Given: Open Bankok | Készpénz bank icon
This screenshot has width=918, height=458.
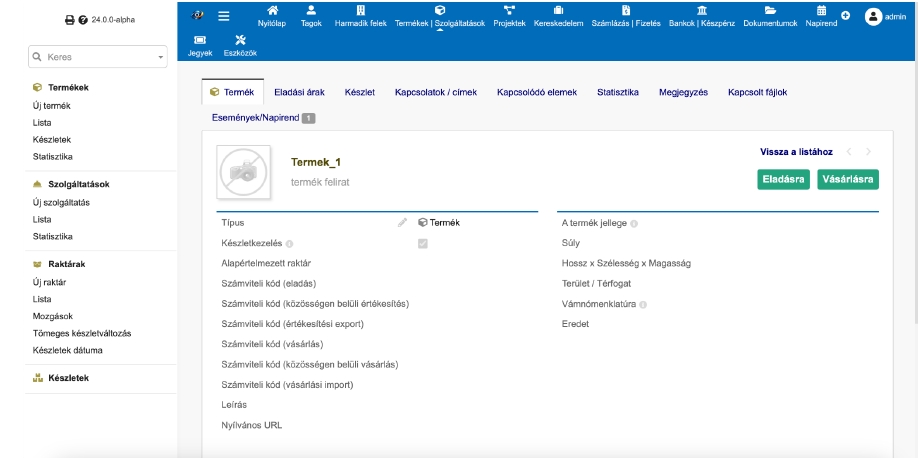Looking at the screenshot, I should click(x=701, y=11).
